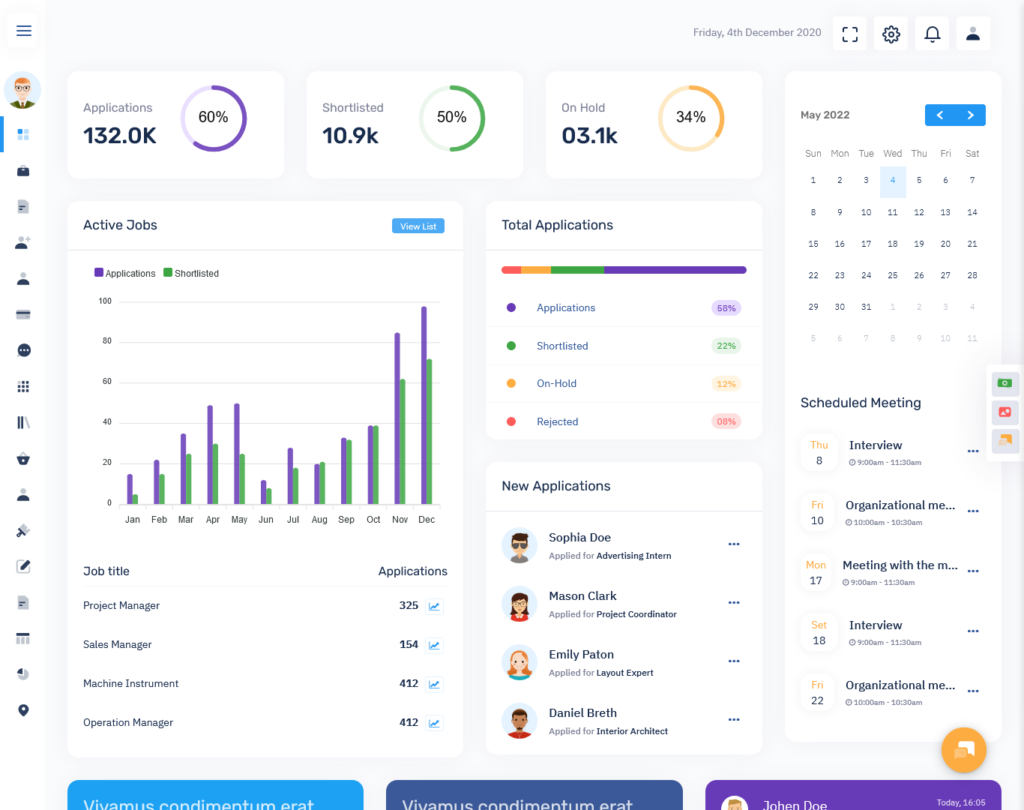This screenshot has width=1024, height=810.
Task: Toggle Applications series in chart legend
Action: (125, 273)
